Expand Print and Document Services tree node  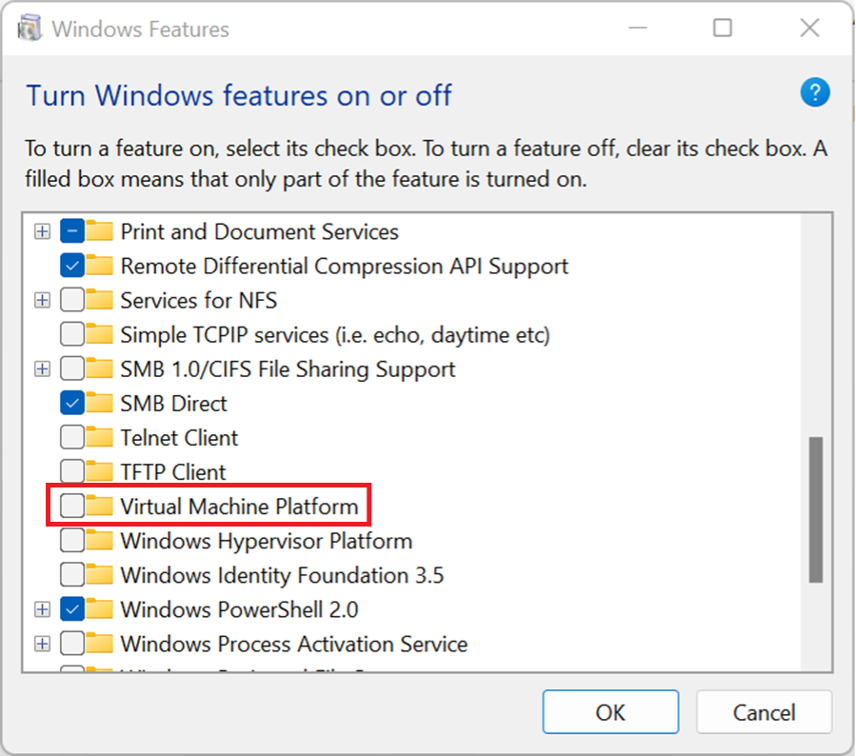pos(42,232)
